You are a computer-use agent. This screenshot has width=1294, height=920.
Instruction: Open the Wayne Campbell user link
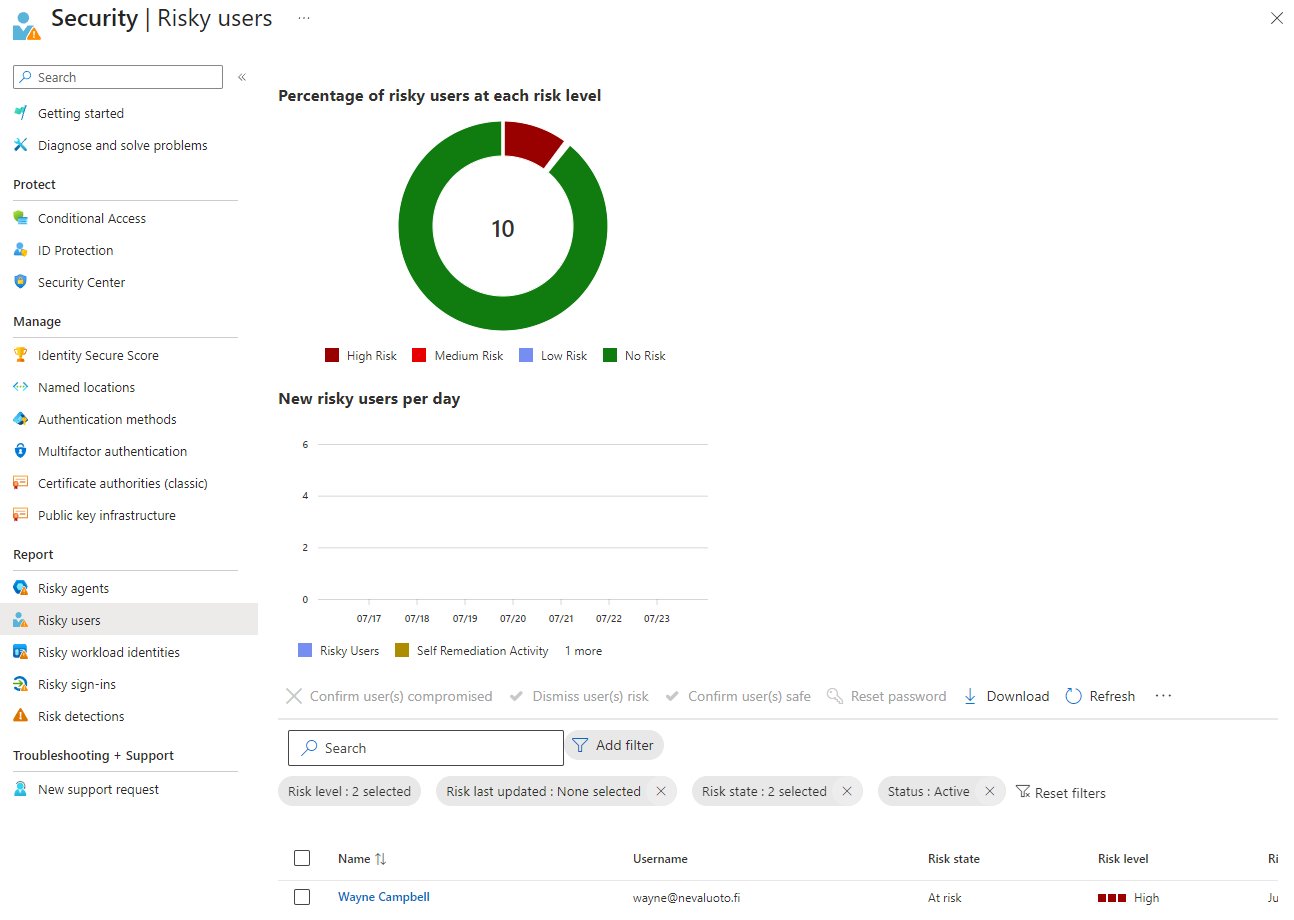tap(384, 897)
